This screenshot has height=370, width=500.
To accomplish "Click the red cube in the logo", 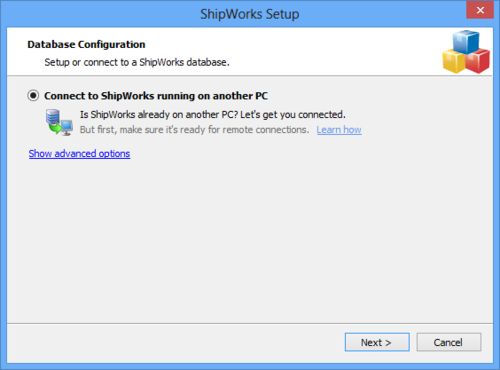I will [478, 61].
